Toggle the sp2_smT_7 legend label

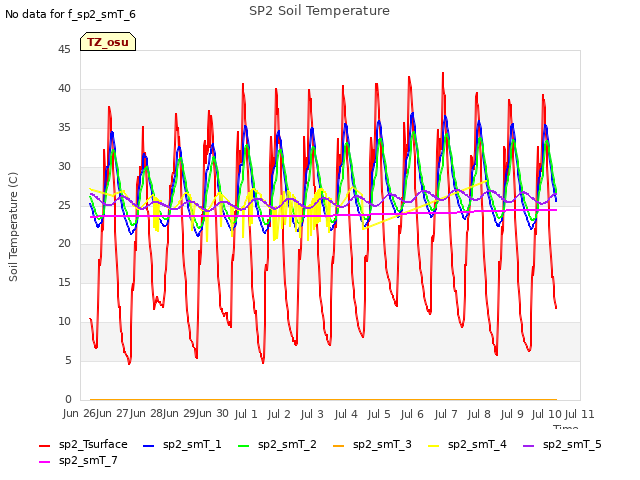pyautogui.click(x=88, y=460)
